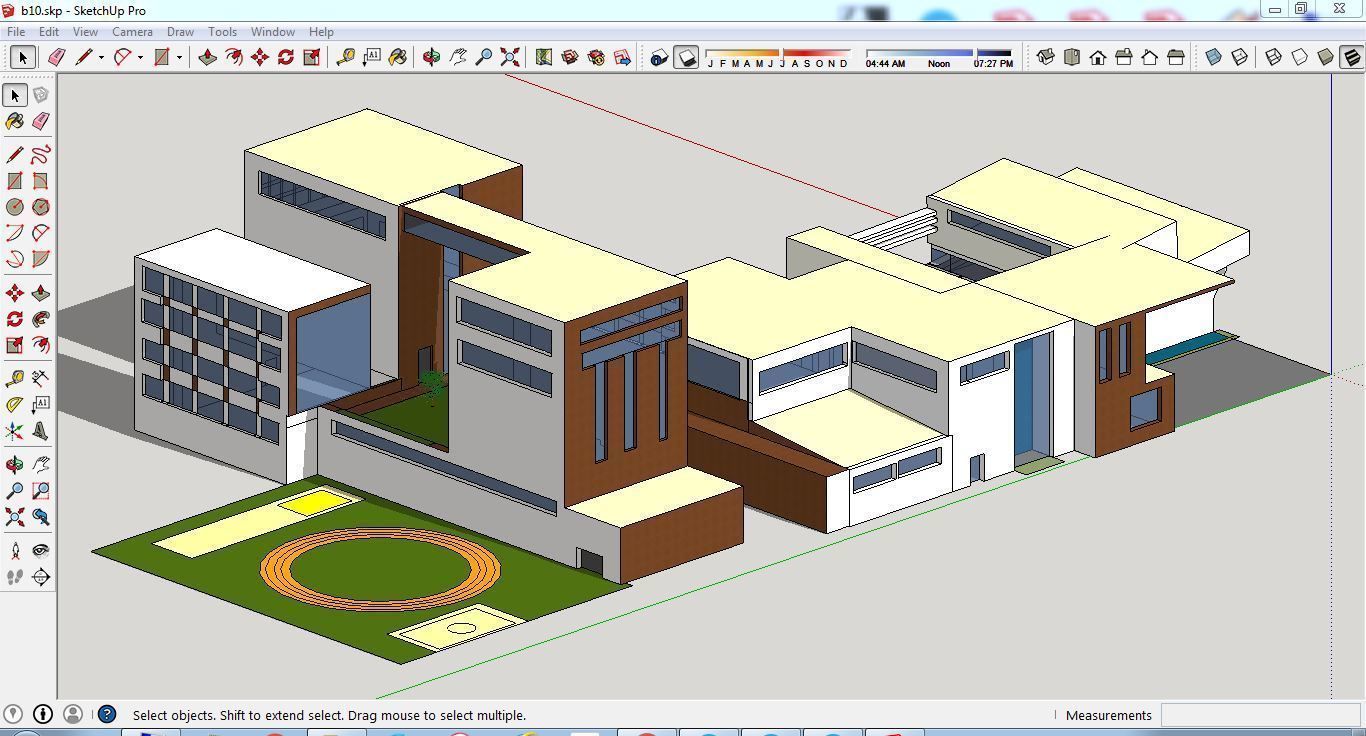
Task: Set the shadow month slider
Action: (778, 53)
